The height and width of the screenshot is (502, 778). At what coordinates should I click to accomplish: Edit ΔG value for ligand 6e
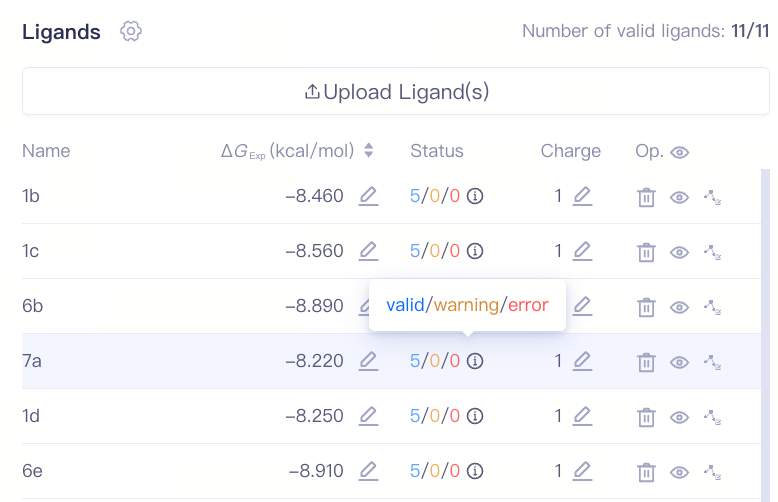click(368, 471)
